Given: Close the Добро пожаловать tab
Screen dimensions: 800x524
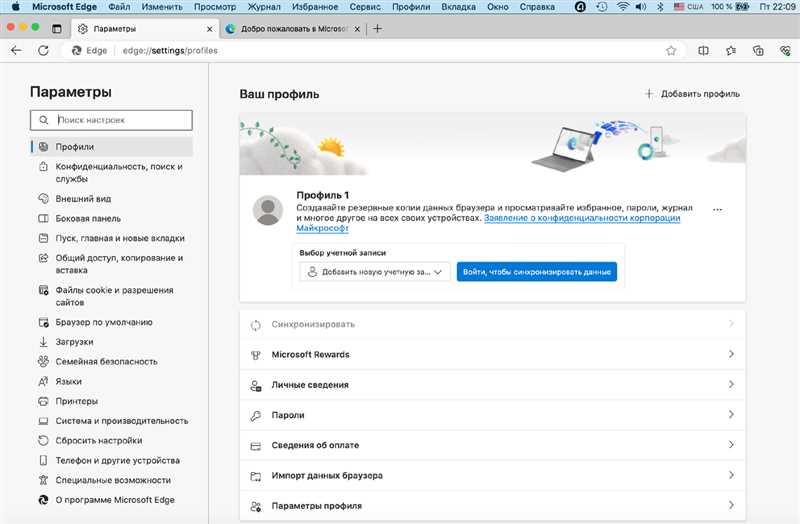Looking at the screenshot, I should tap(357, 29).
